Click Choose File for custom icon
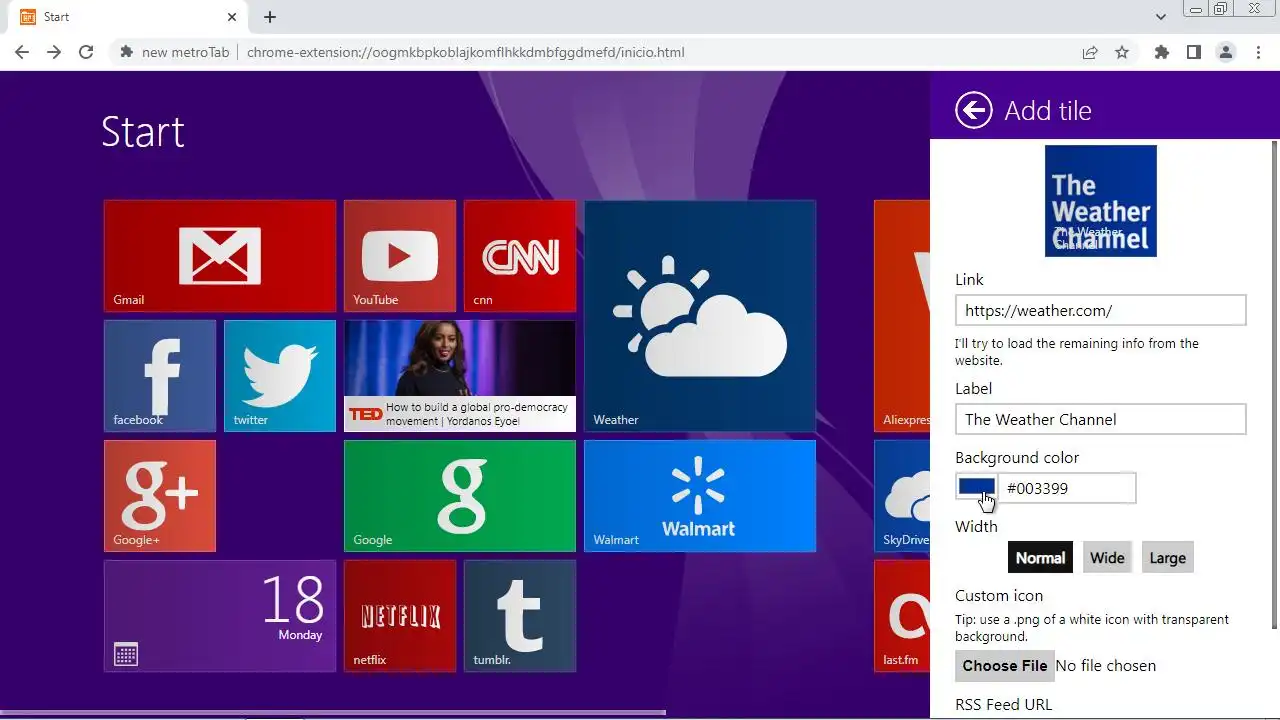Image resolution: width=1280 pixels, height=720 pixels. 1005,666
